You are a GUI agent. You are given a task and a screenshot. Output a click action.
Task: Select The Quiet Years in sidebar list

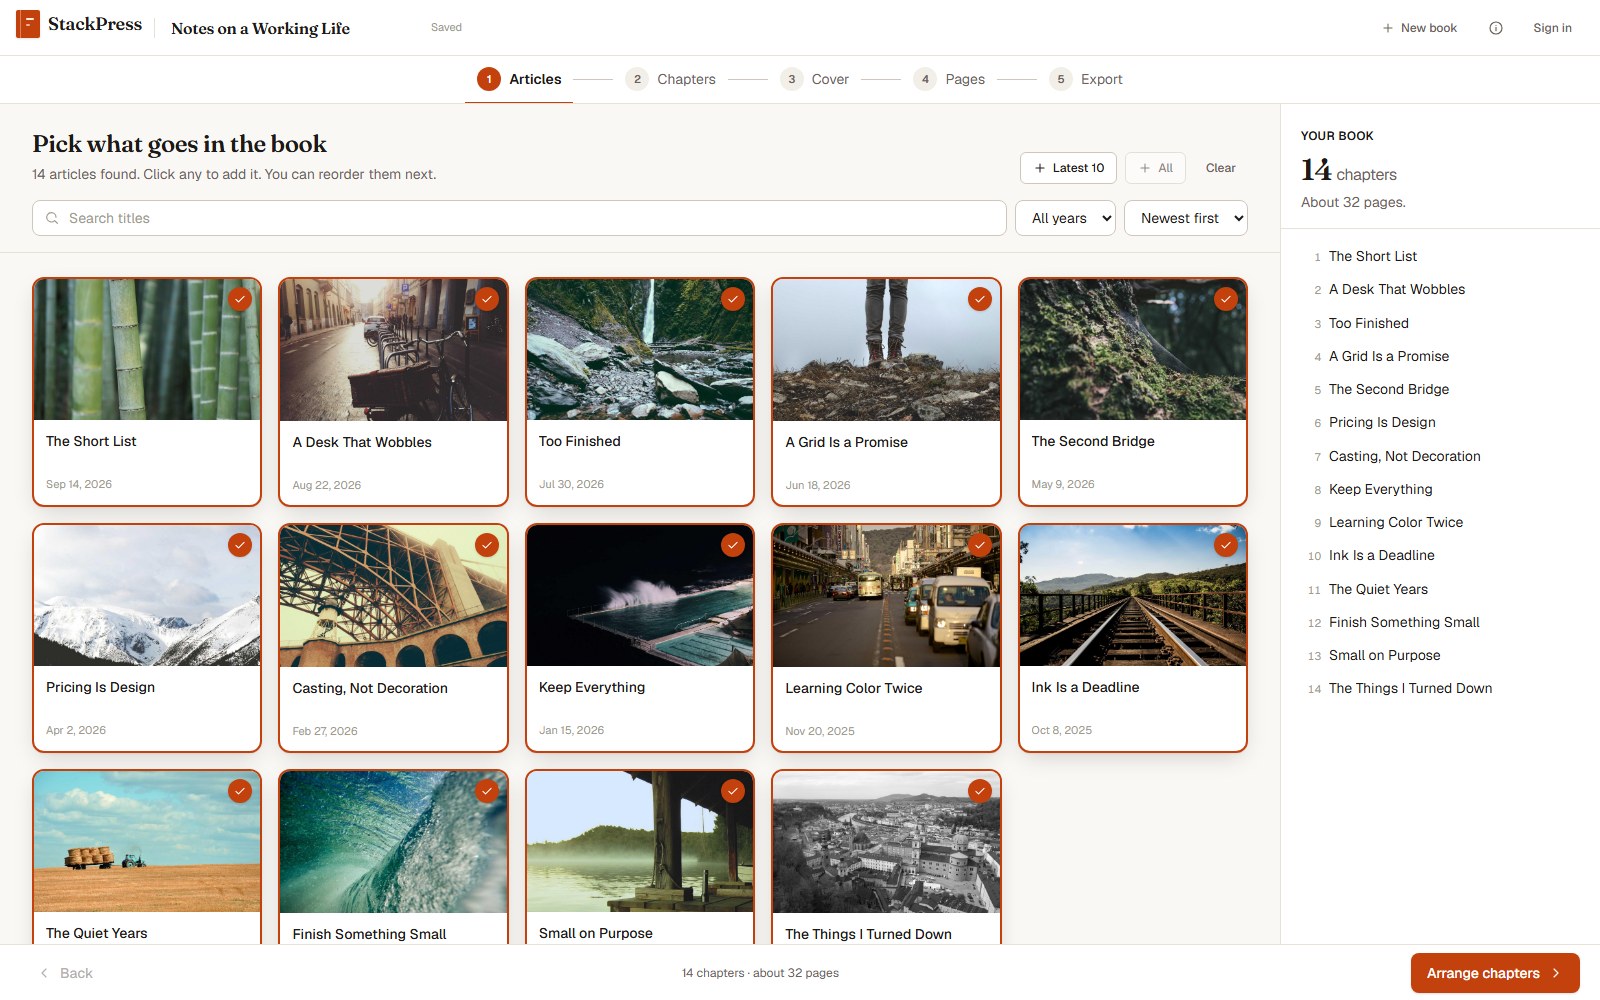coord(1378,589)
